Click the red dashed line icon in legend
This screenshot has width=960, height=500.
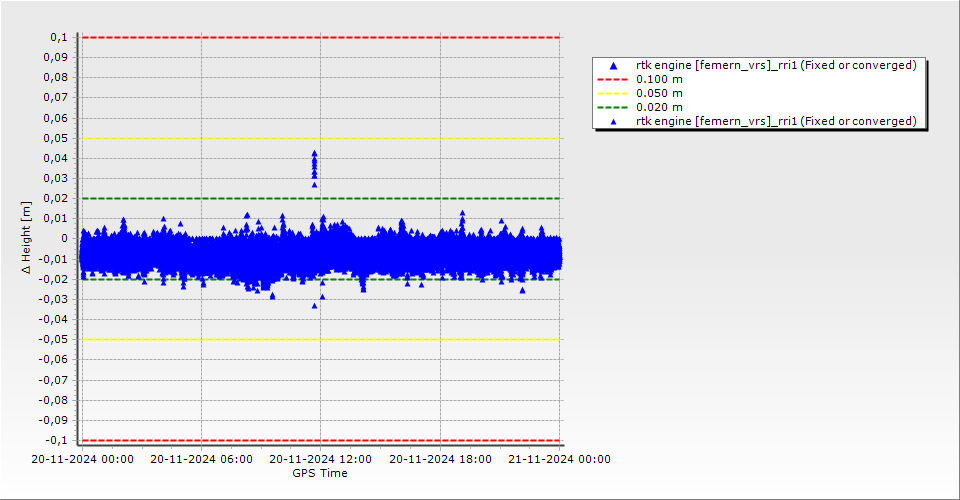(x=614, y=79)
